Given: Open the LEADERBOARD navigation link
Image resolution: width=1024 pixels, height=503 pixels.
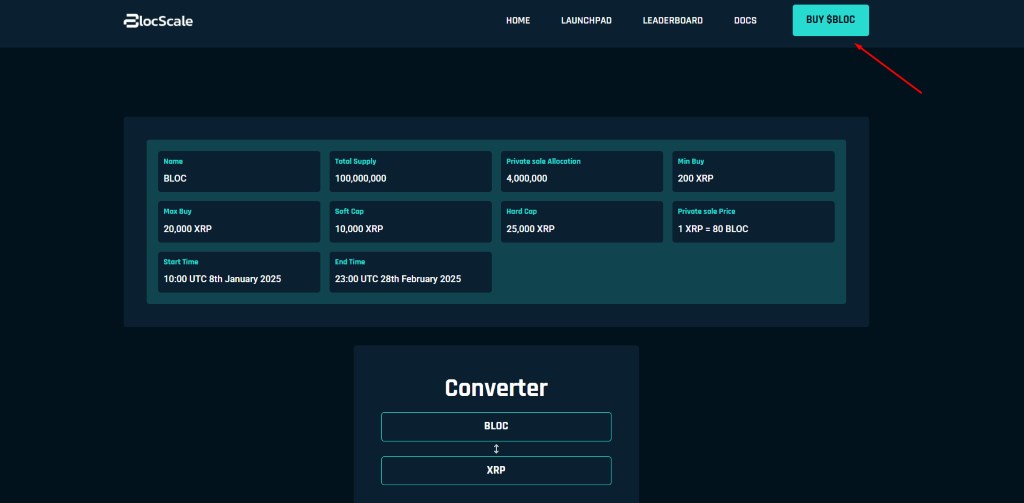Looking at the screenshot, I should pyautogui.click(x=672, y=20).
